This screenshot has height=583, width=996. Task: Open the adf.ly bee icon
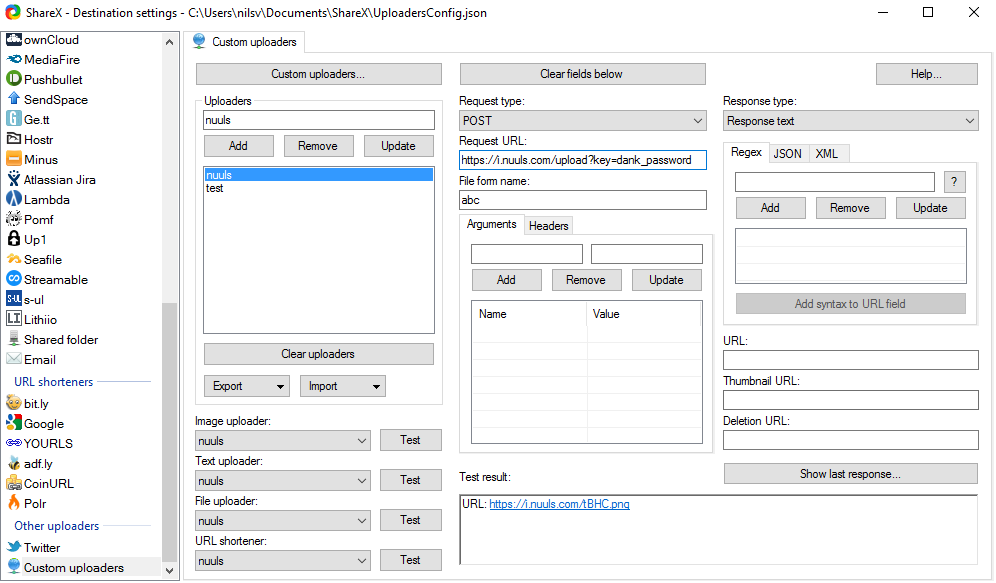coord(13,463)
